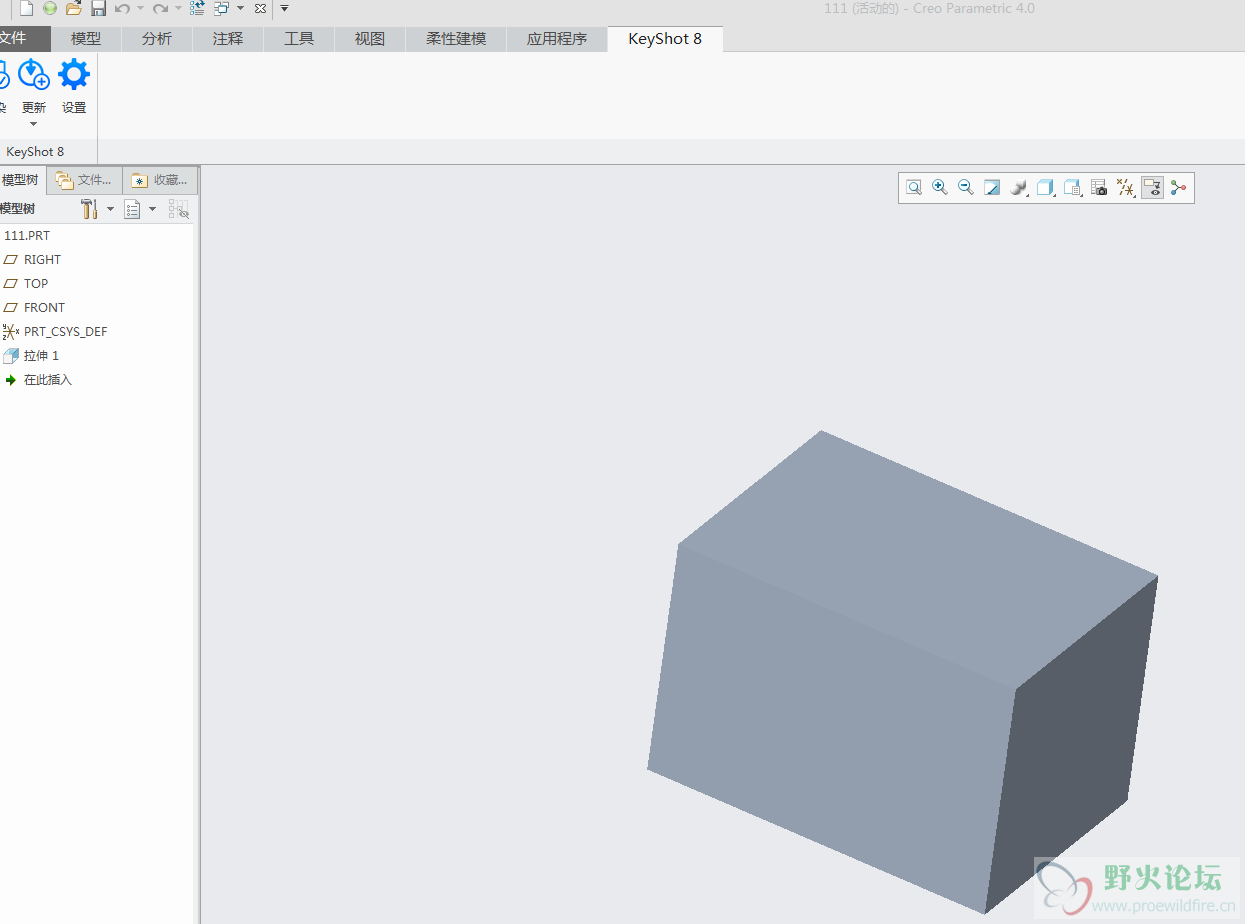Open the display style shading icon

[1019, 187]
